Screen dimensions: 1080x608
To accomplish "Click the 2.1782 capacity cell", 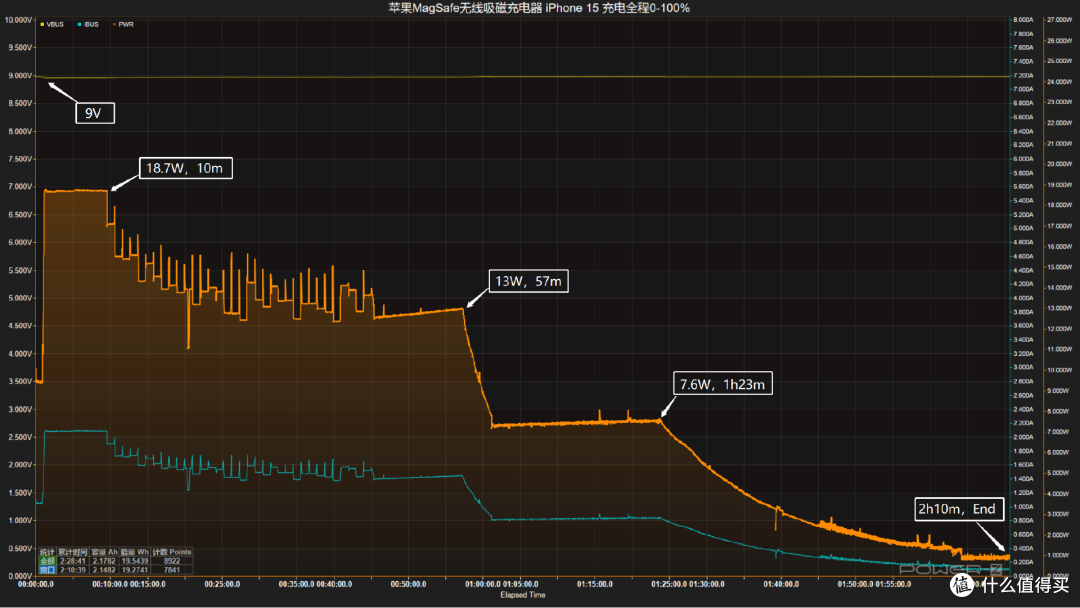I will point(104,561).
